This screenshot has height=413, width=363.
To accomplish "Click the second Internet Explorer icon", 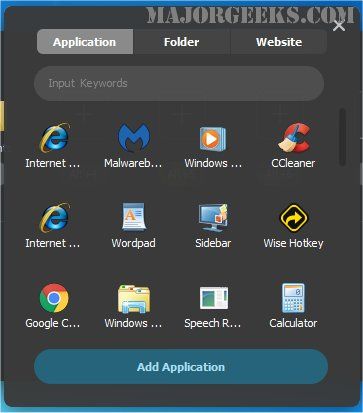I will (x=55, y=217).
